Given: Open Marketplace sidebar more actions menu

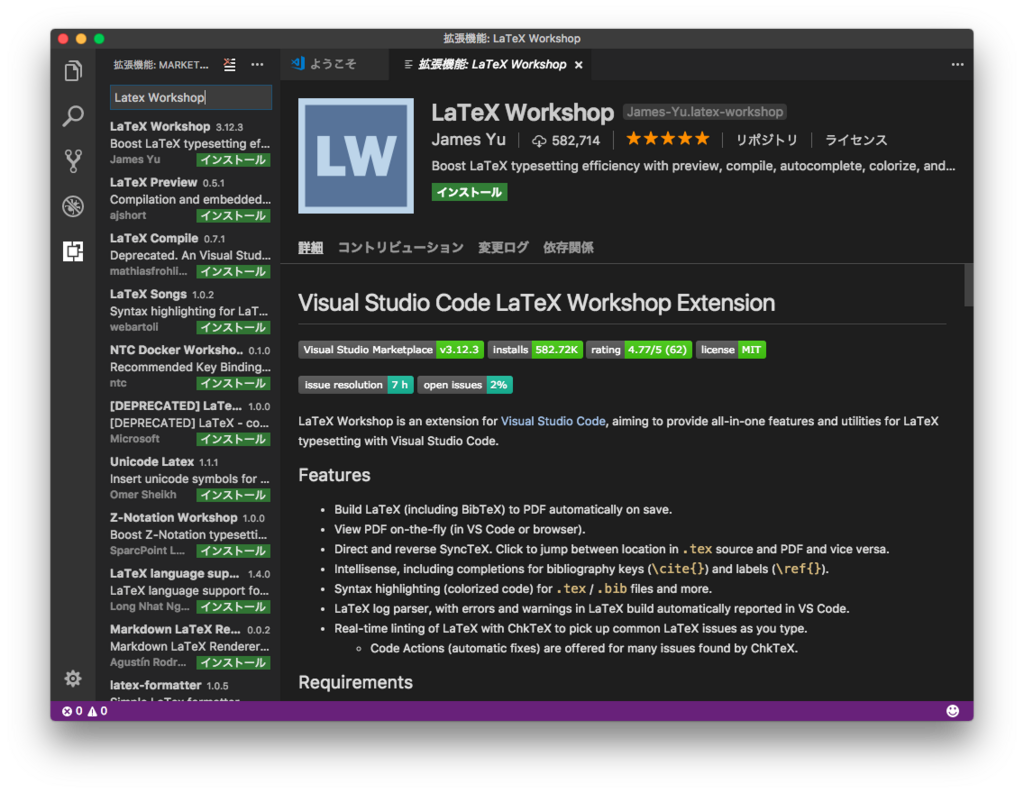Looking at the screenshot, I should [257, 65].
